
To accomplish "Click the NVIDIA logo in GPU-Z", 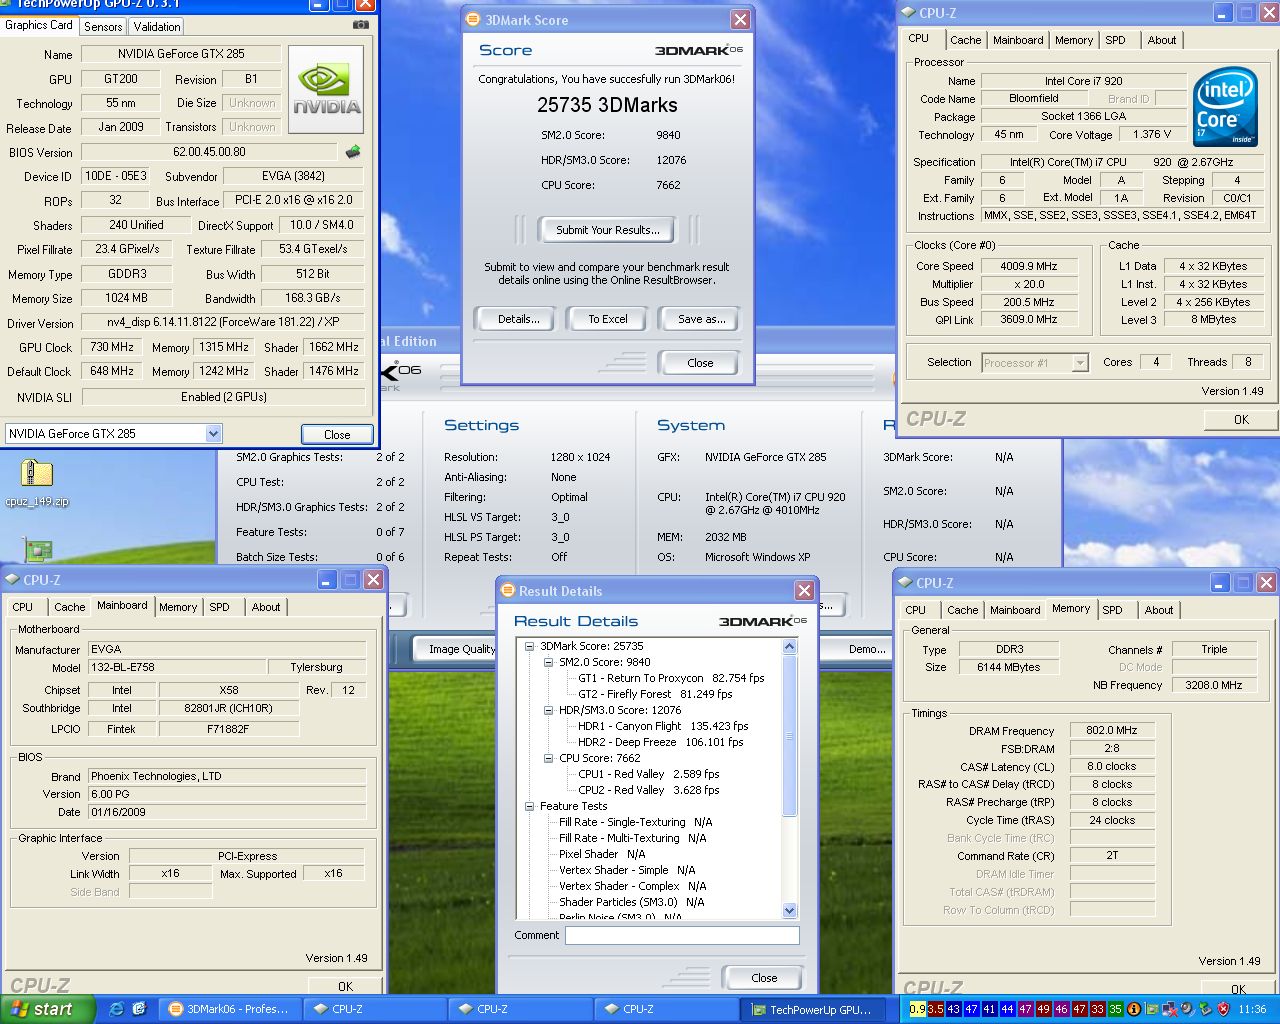I will [325, 89].
